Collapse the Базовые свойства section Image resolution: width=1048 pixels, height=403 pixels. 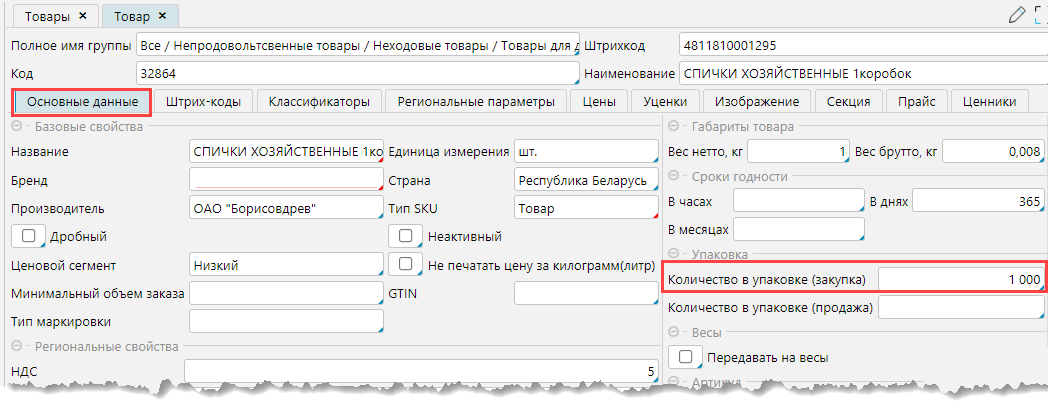point(18,126)
